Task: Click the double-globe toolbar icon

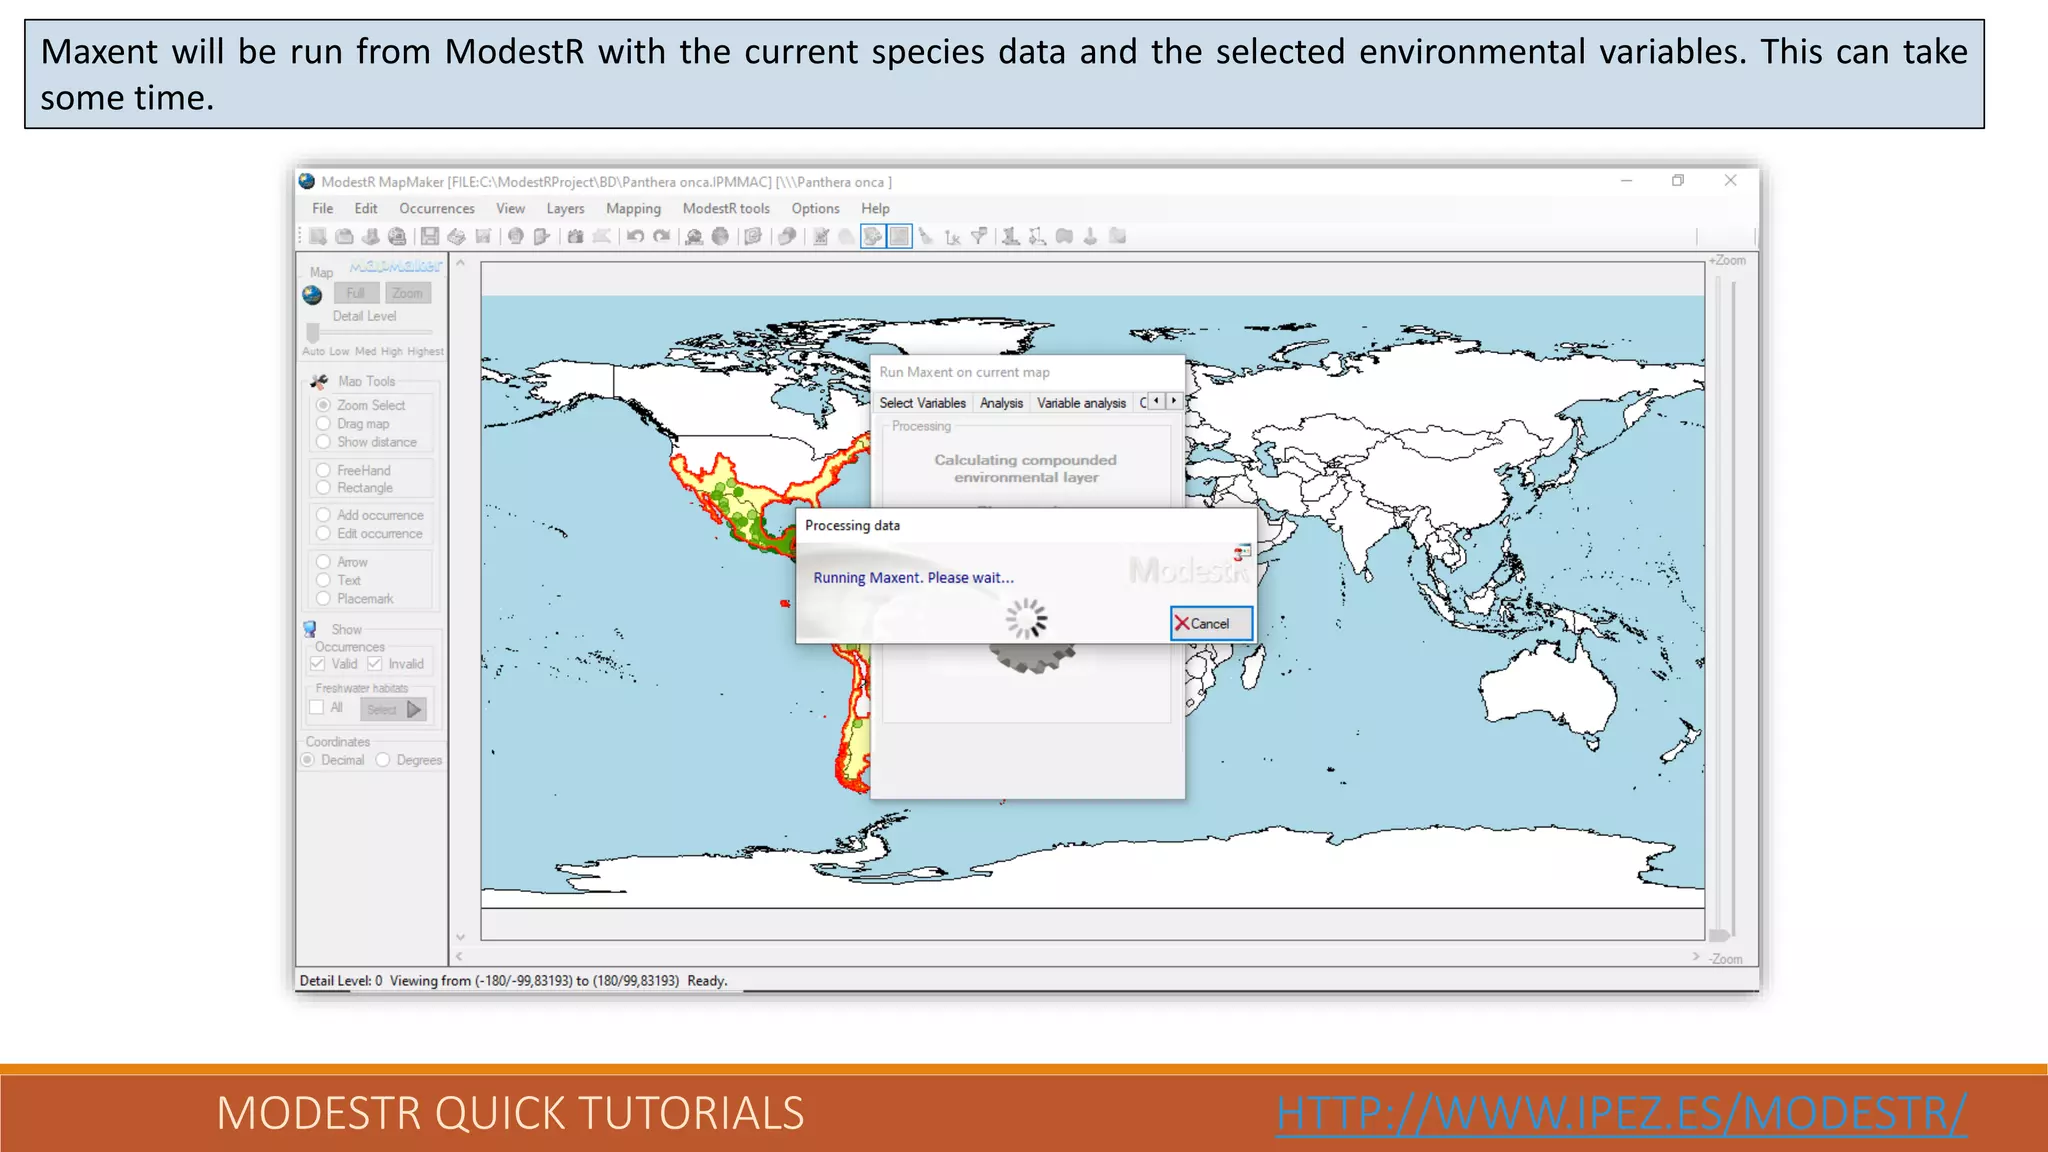Action: pos(787,236)
